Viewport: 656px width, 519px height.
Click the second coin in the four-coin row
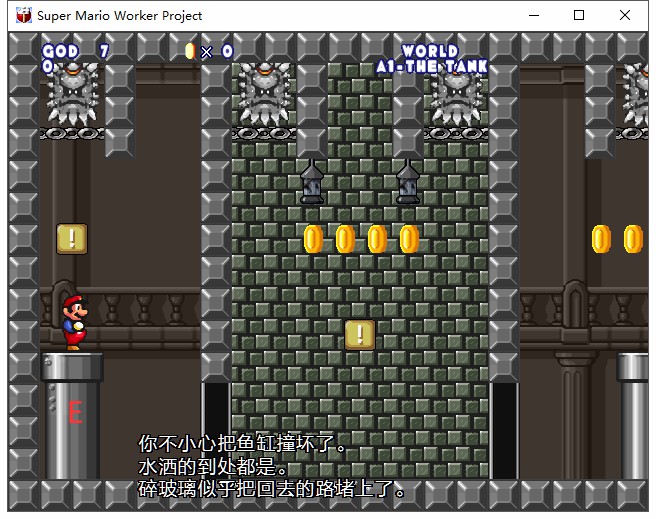pos(345,239)
